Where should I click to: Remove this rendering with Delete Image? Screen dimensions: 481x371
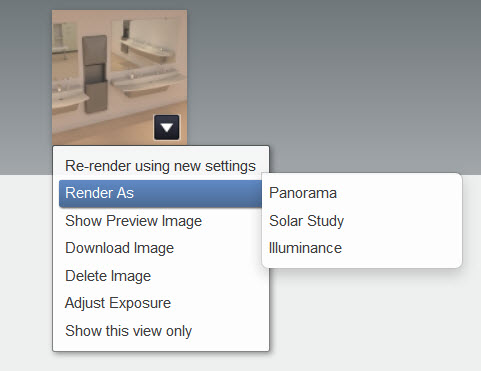(160, 276)
